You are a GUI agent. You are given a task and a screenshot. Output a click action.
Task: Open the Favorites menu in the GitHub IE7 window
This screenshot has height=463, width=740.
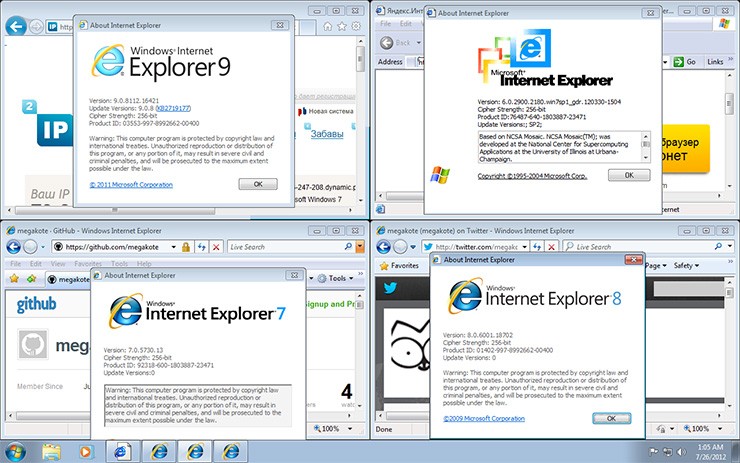point(88,263)
